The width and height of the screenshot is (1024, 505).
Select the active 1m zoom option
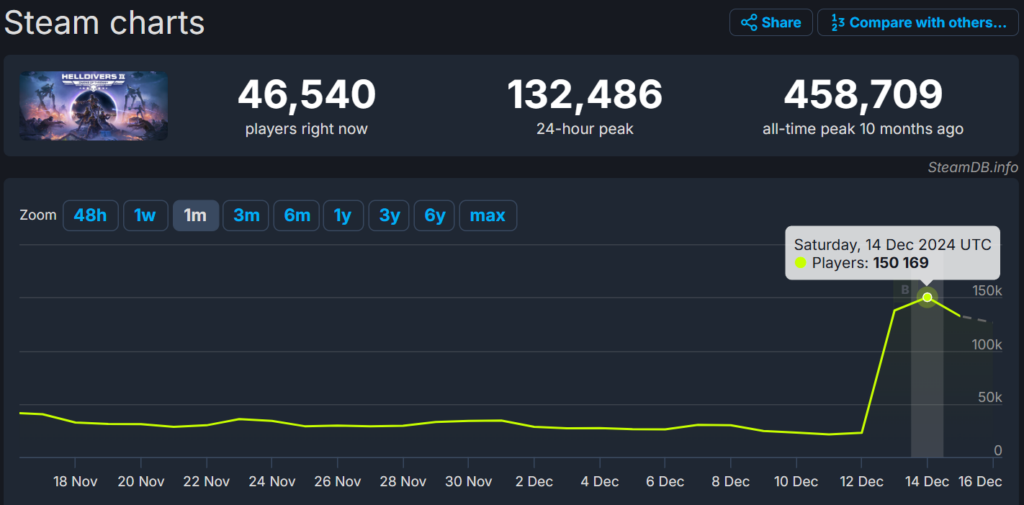tap(195, 215)
